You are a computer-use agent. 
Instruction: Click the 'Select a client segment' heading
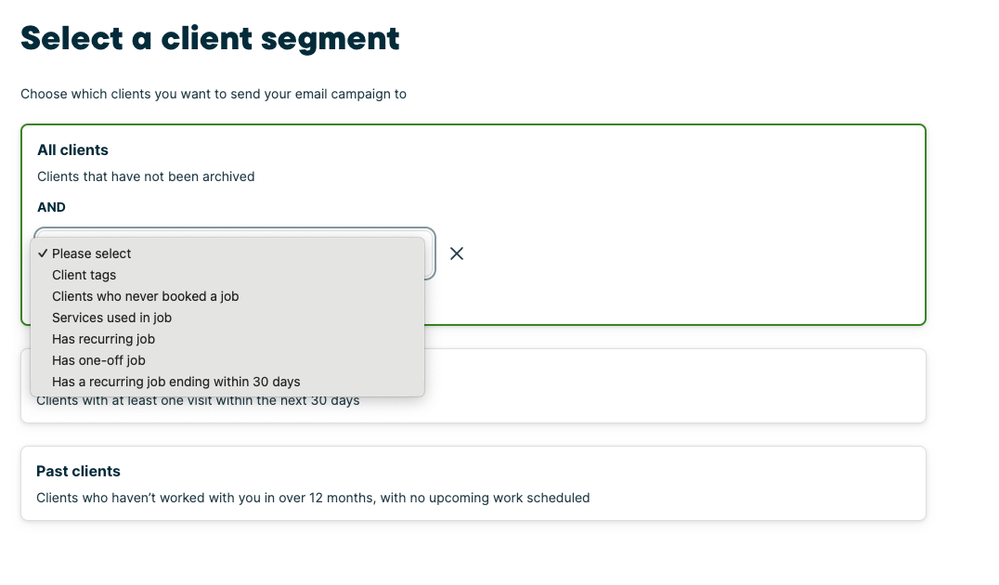tap(210, 38)
